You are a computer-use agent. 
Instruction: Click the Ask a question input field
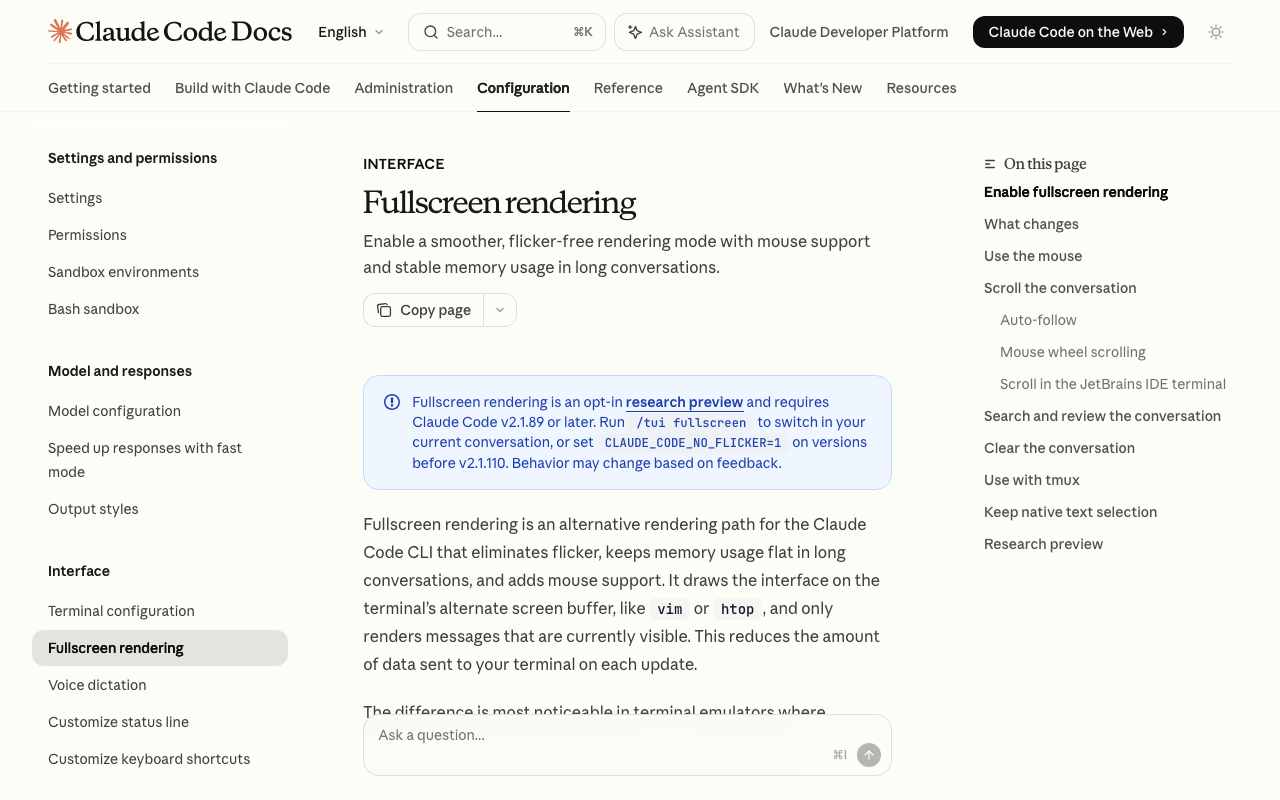click(x=600, y=735)
